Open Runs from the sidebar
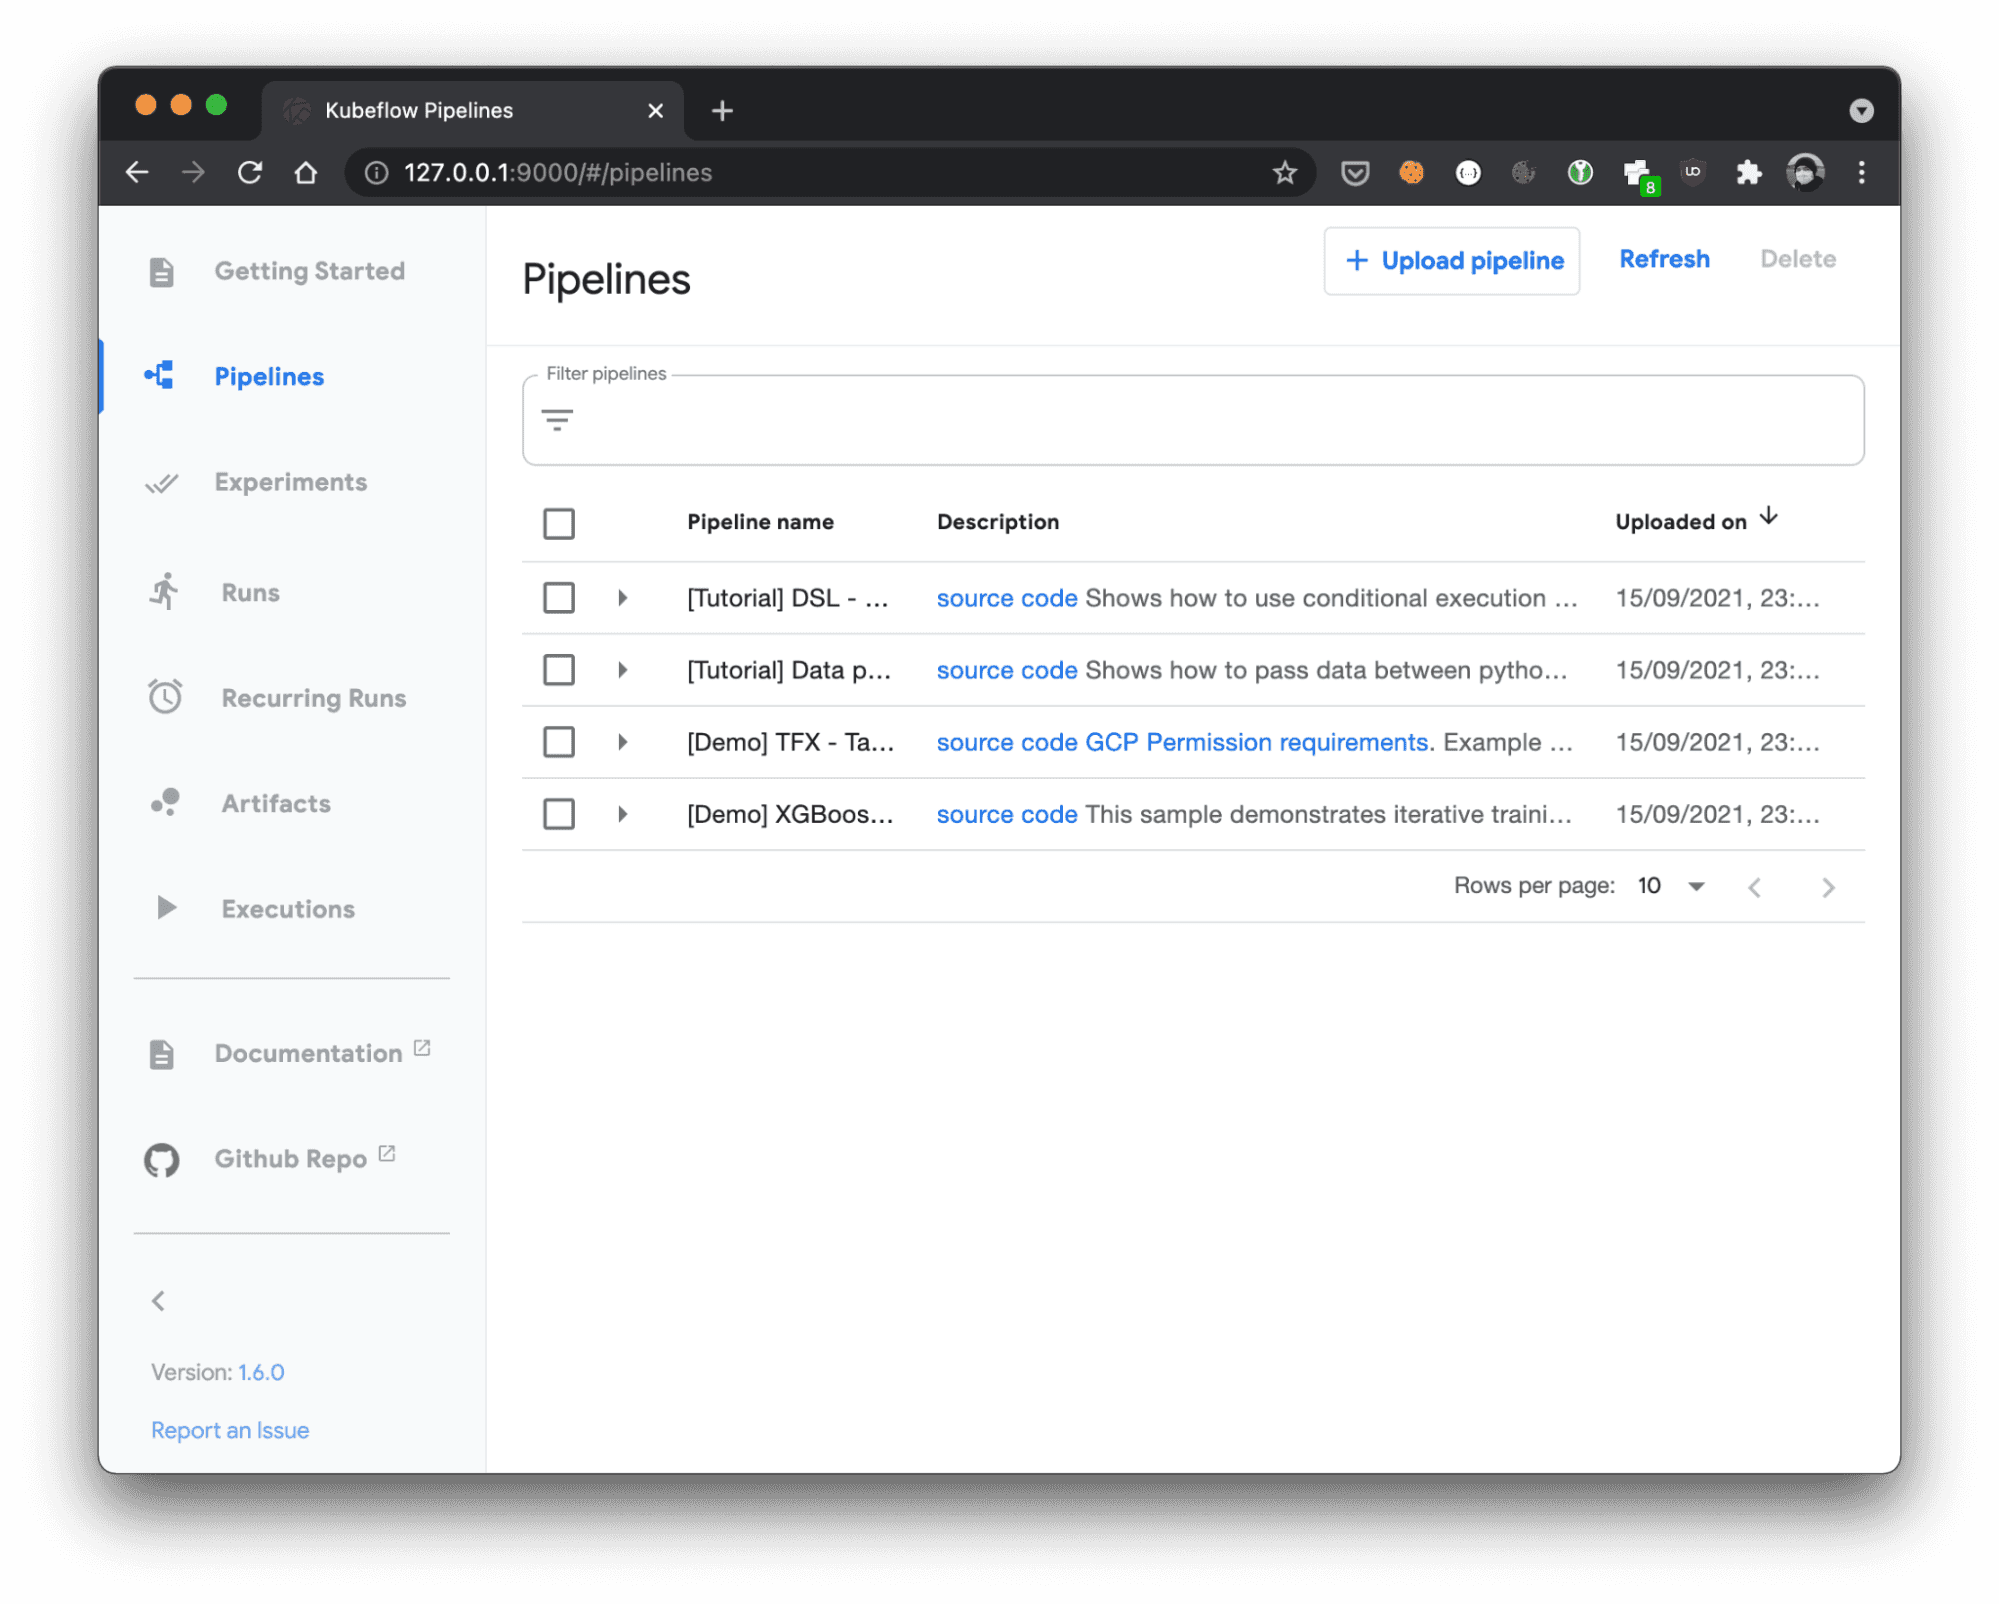The height and width of the screenshot is (1604, 1999). click(x=250, y=592)
